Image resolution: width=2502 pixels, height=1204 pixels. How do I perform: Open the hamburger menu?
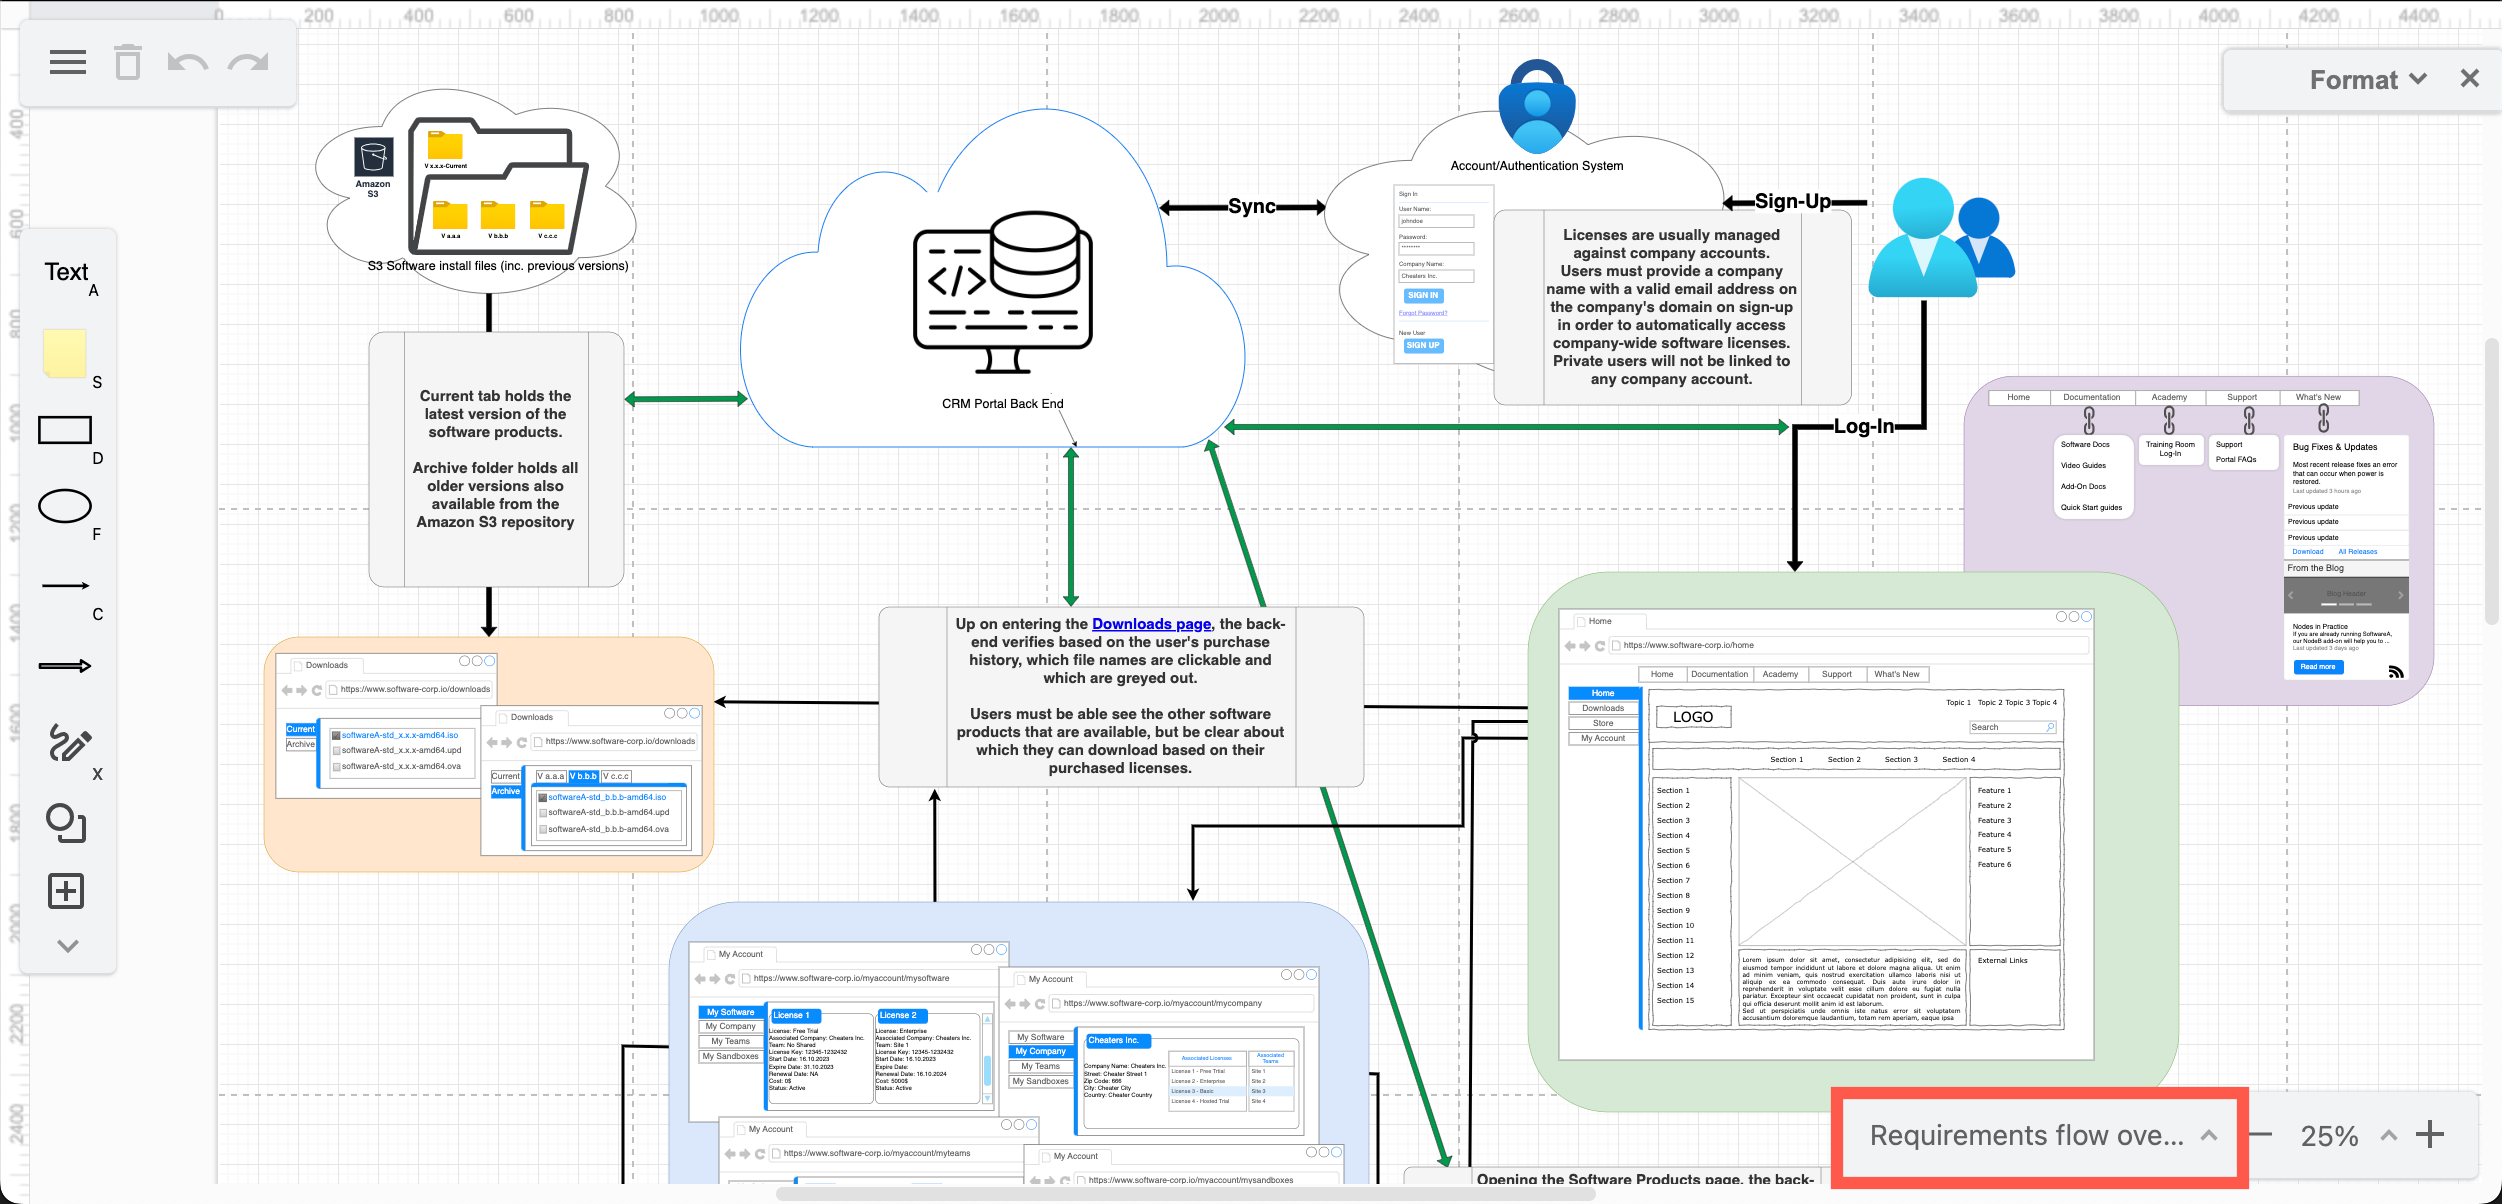pos(68,62)
